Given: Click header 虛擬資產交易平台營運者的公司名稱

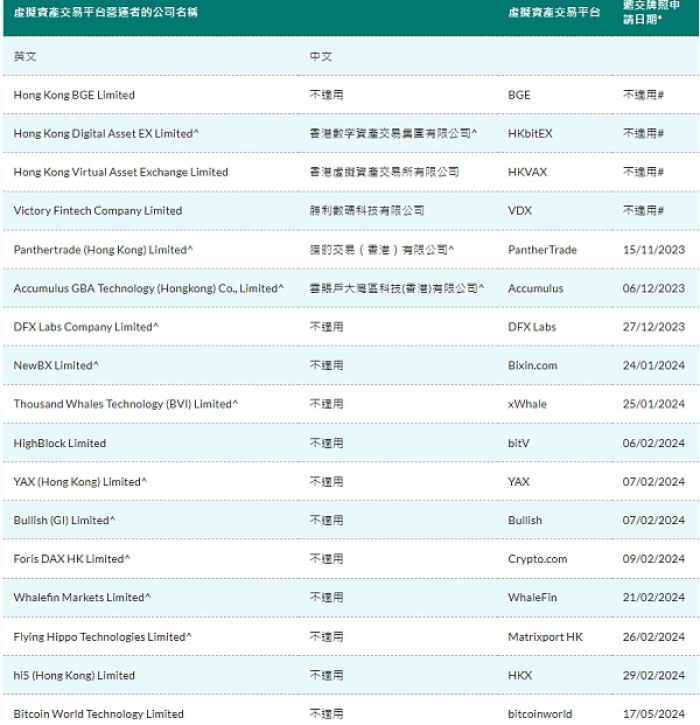Looking at the screenshot, I should (106, 12).
